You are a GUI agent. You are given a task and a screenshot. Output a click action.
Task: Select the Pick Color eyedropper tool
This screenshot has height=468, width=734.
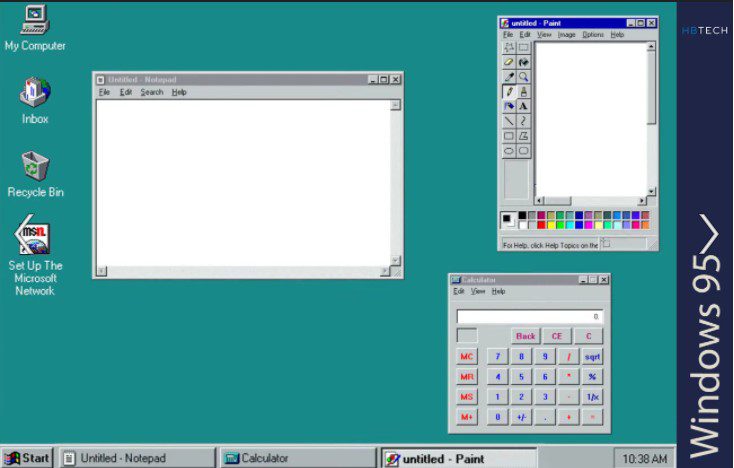pyautogui.click(x=509, y=76)
